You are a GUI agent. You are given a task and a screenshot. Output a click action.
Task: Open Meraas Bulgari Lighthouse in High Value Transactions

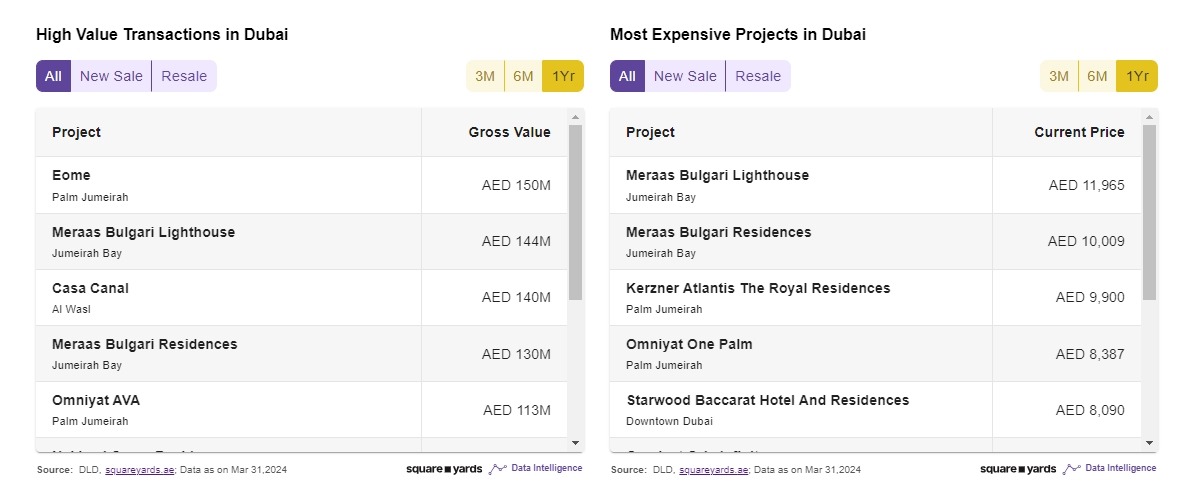click(x=302, y=241)
